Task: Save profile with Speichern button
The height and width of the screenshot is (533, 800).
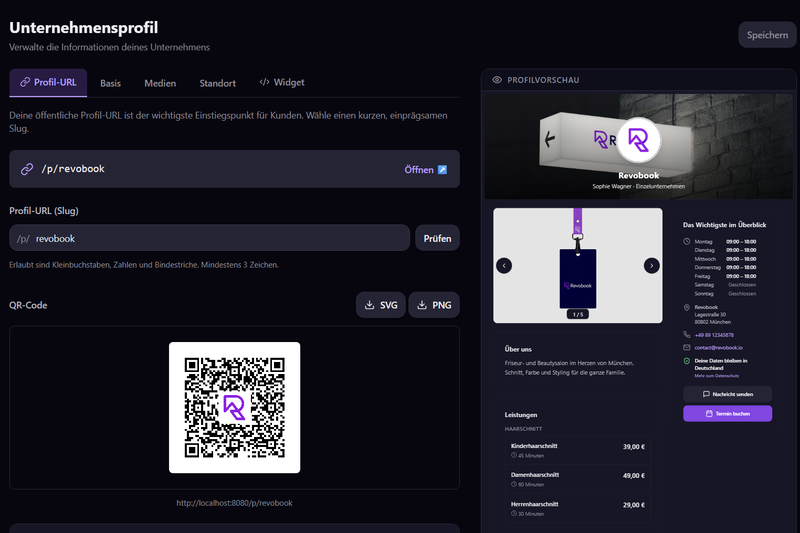Action: click(767, 35)
